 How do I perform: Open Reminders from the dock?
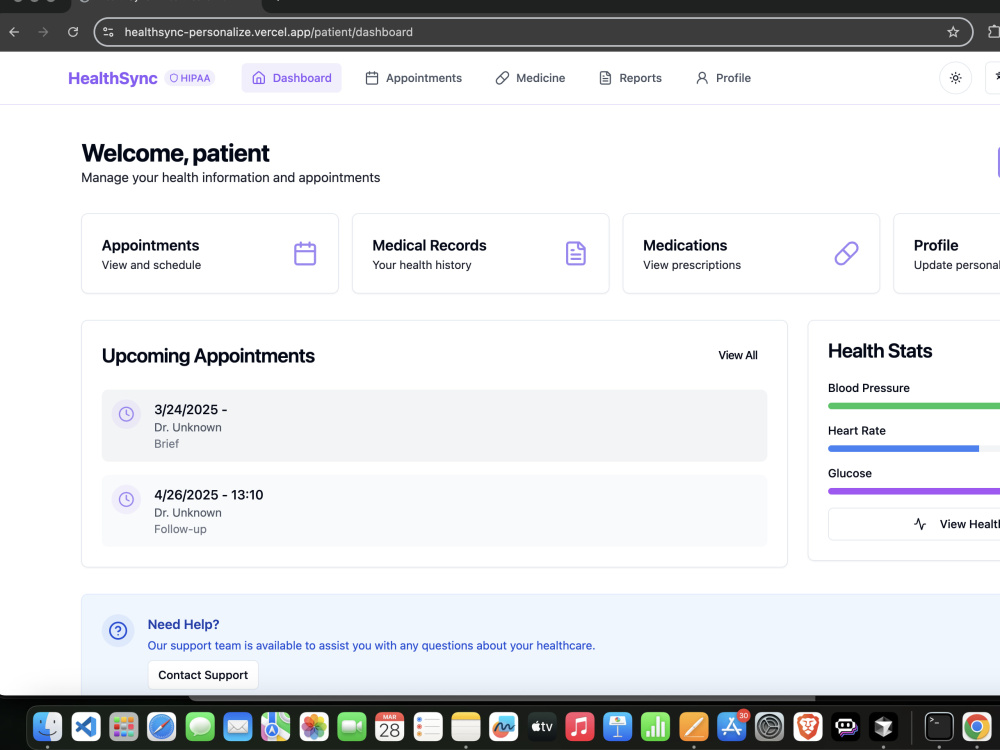(x=428, y=727)
